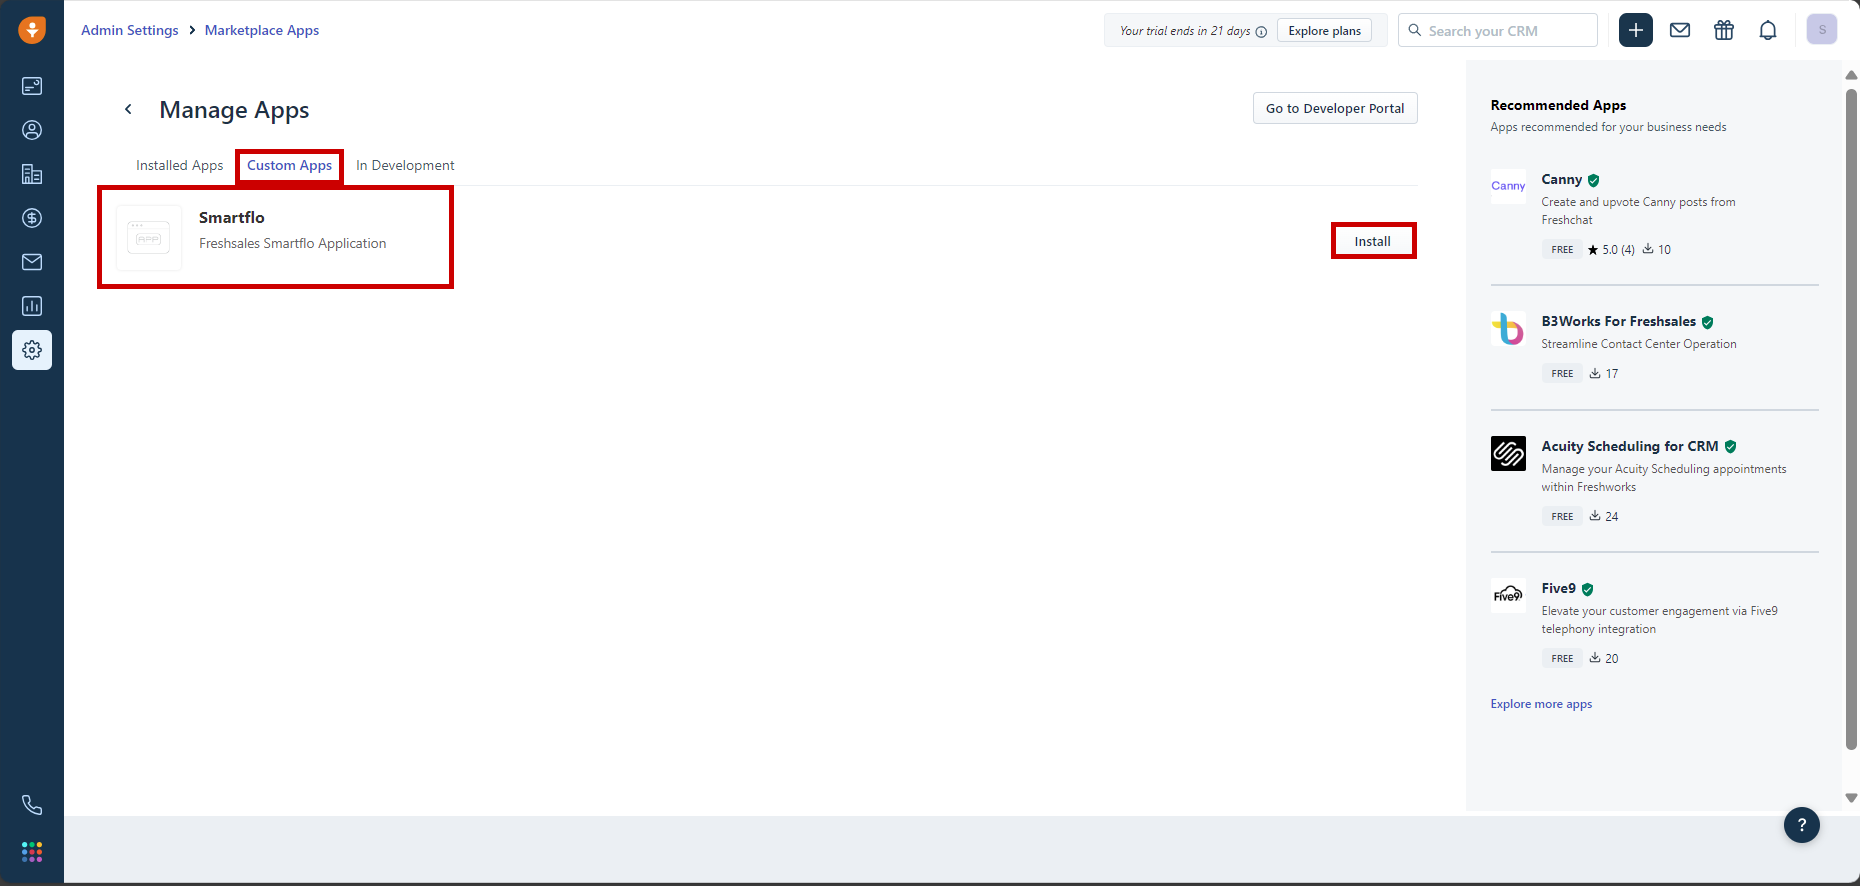
Task: Click the Acuity Scheduling app logo
Action: pyautogui.click(x=1508, y=453)
